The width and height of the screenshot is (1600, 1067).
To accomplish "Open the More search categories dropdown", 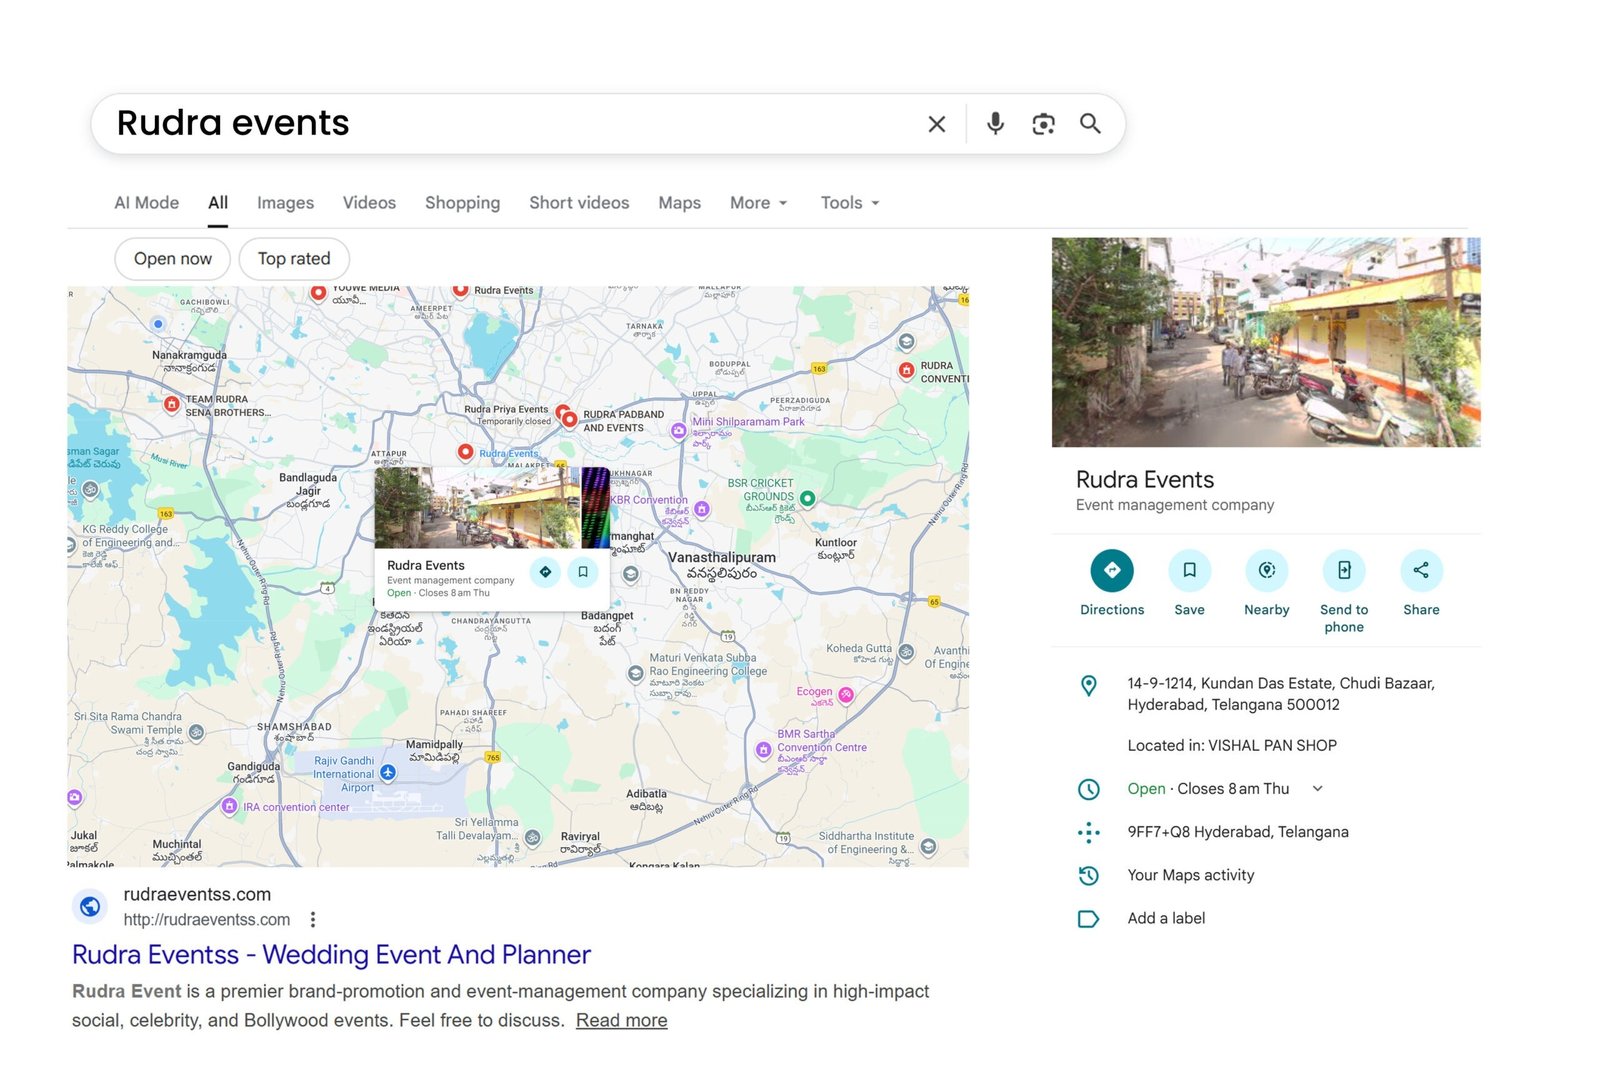I will pos(757,203).
